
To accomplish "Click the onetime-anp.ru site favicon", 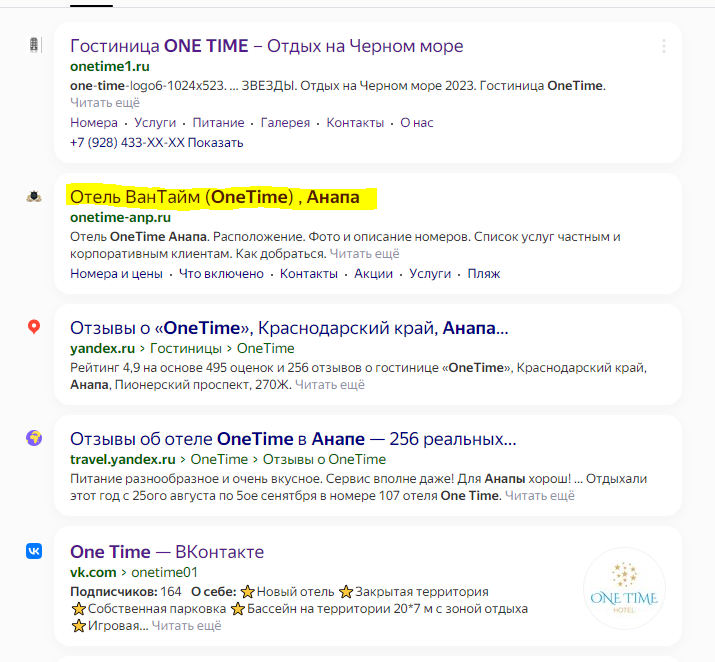I will coord(34,197).
